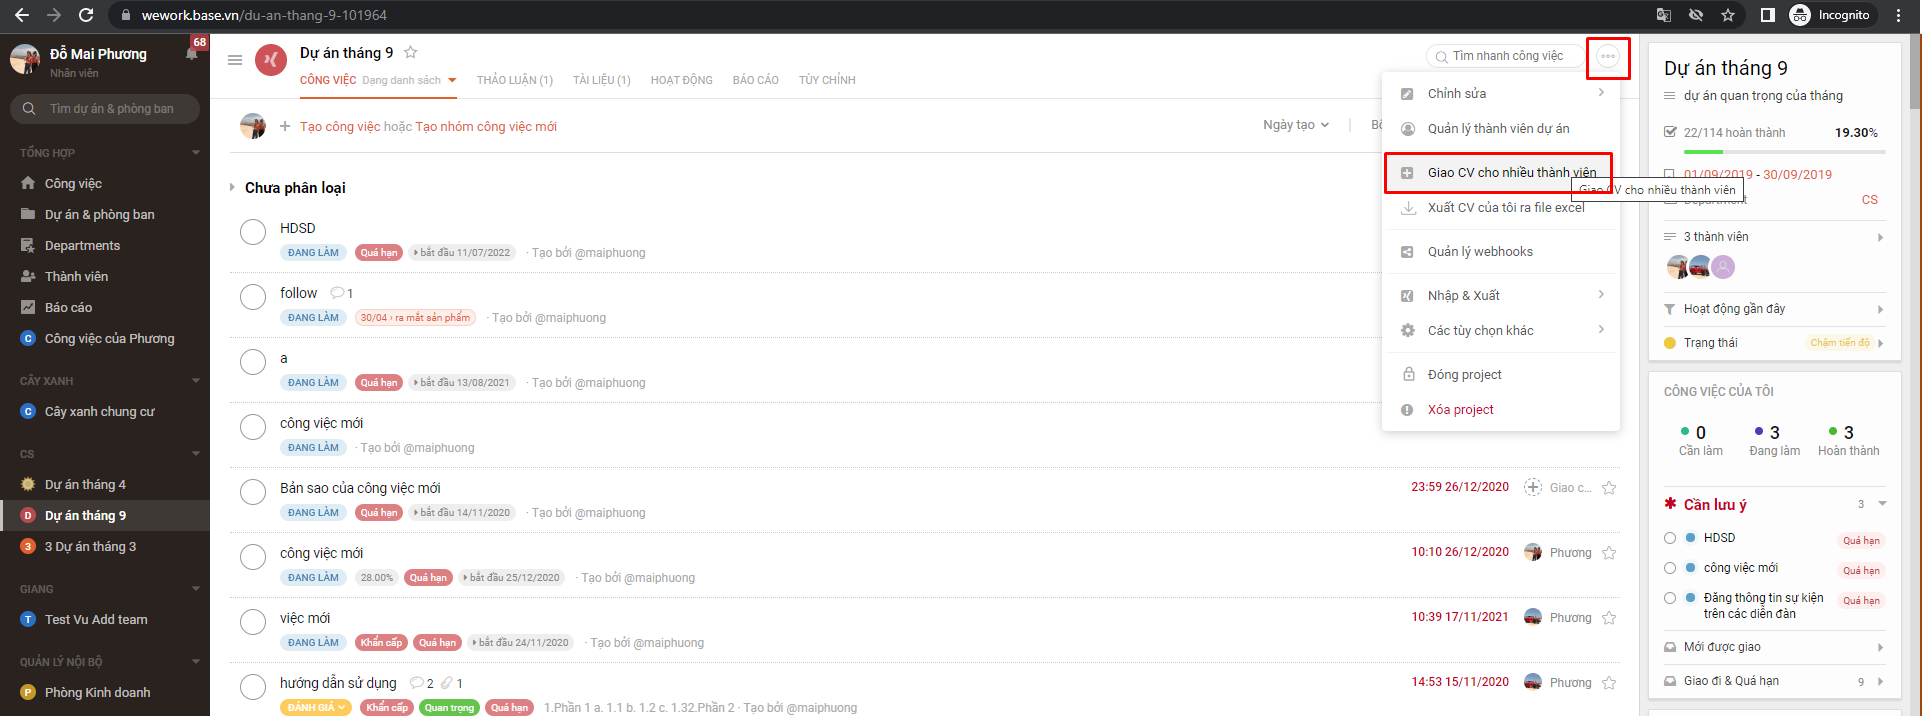
Task: Open the Chỉnh sửa submenu
Action: (x=1500, y=93)
